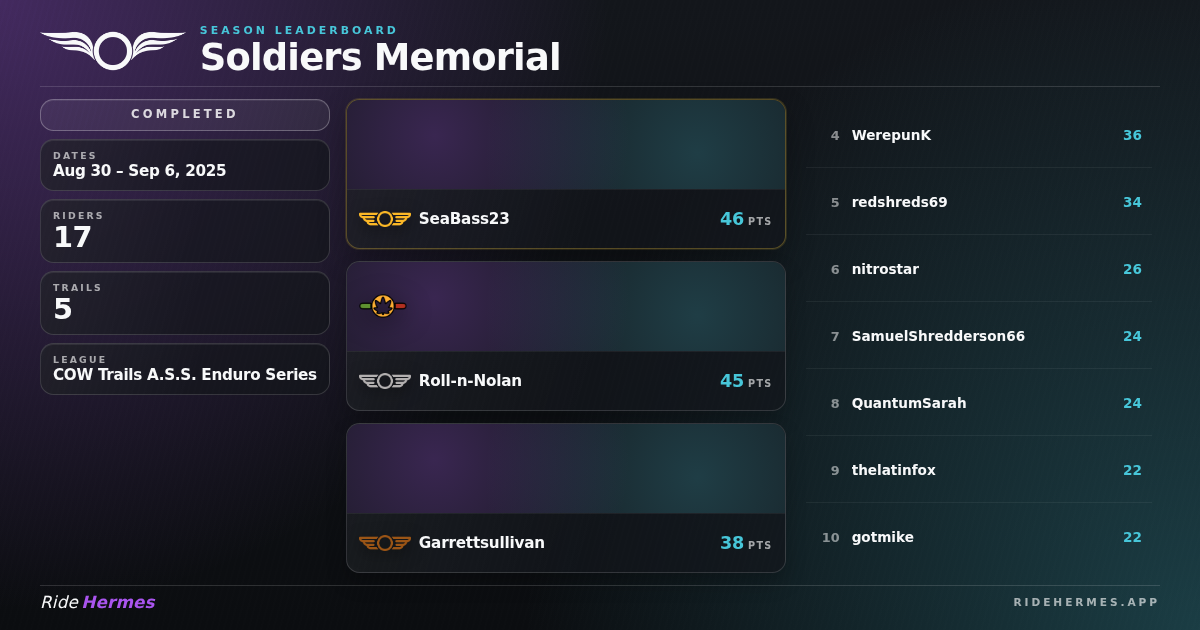Open SamuelShredderson66's rider entry
Screen dimensions: 1200x630
tap(979, 336)
